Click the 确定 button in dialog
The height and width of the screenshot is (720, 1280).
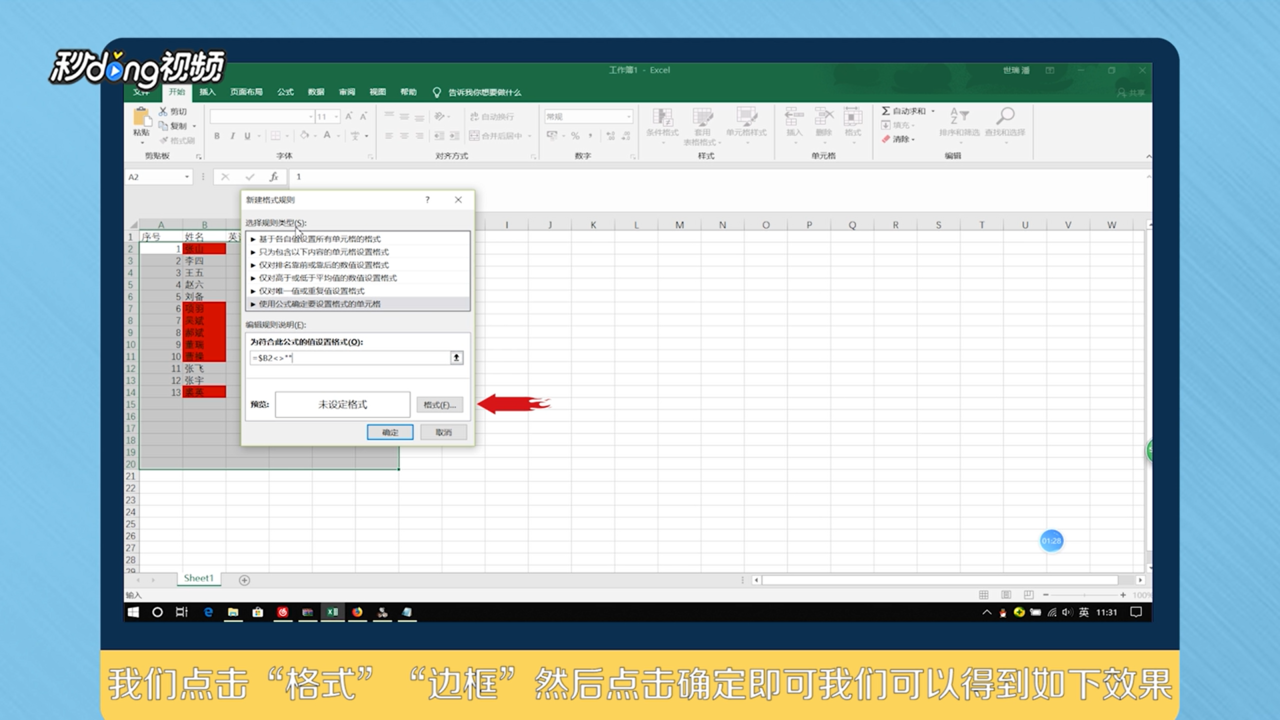tap(390, 433)
